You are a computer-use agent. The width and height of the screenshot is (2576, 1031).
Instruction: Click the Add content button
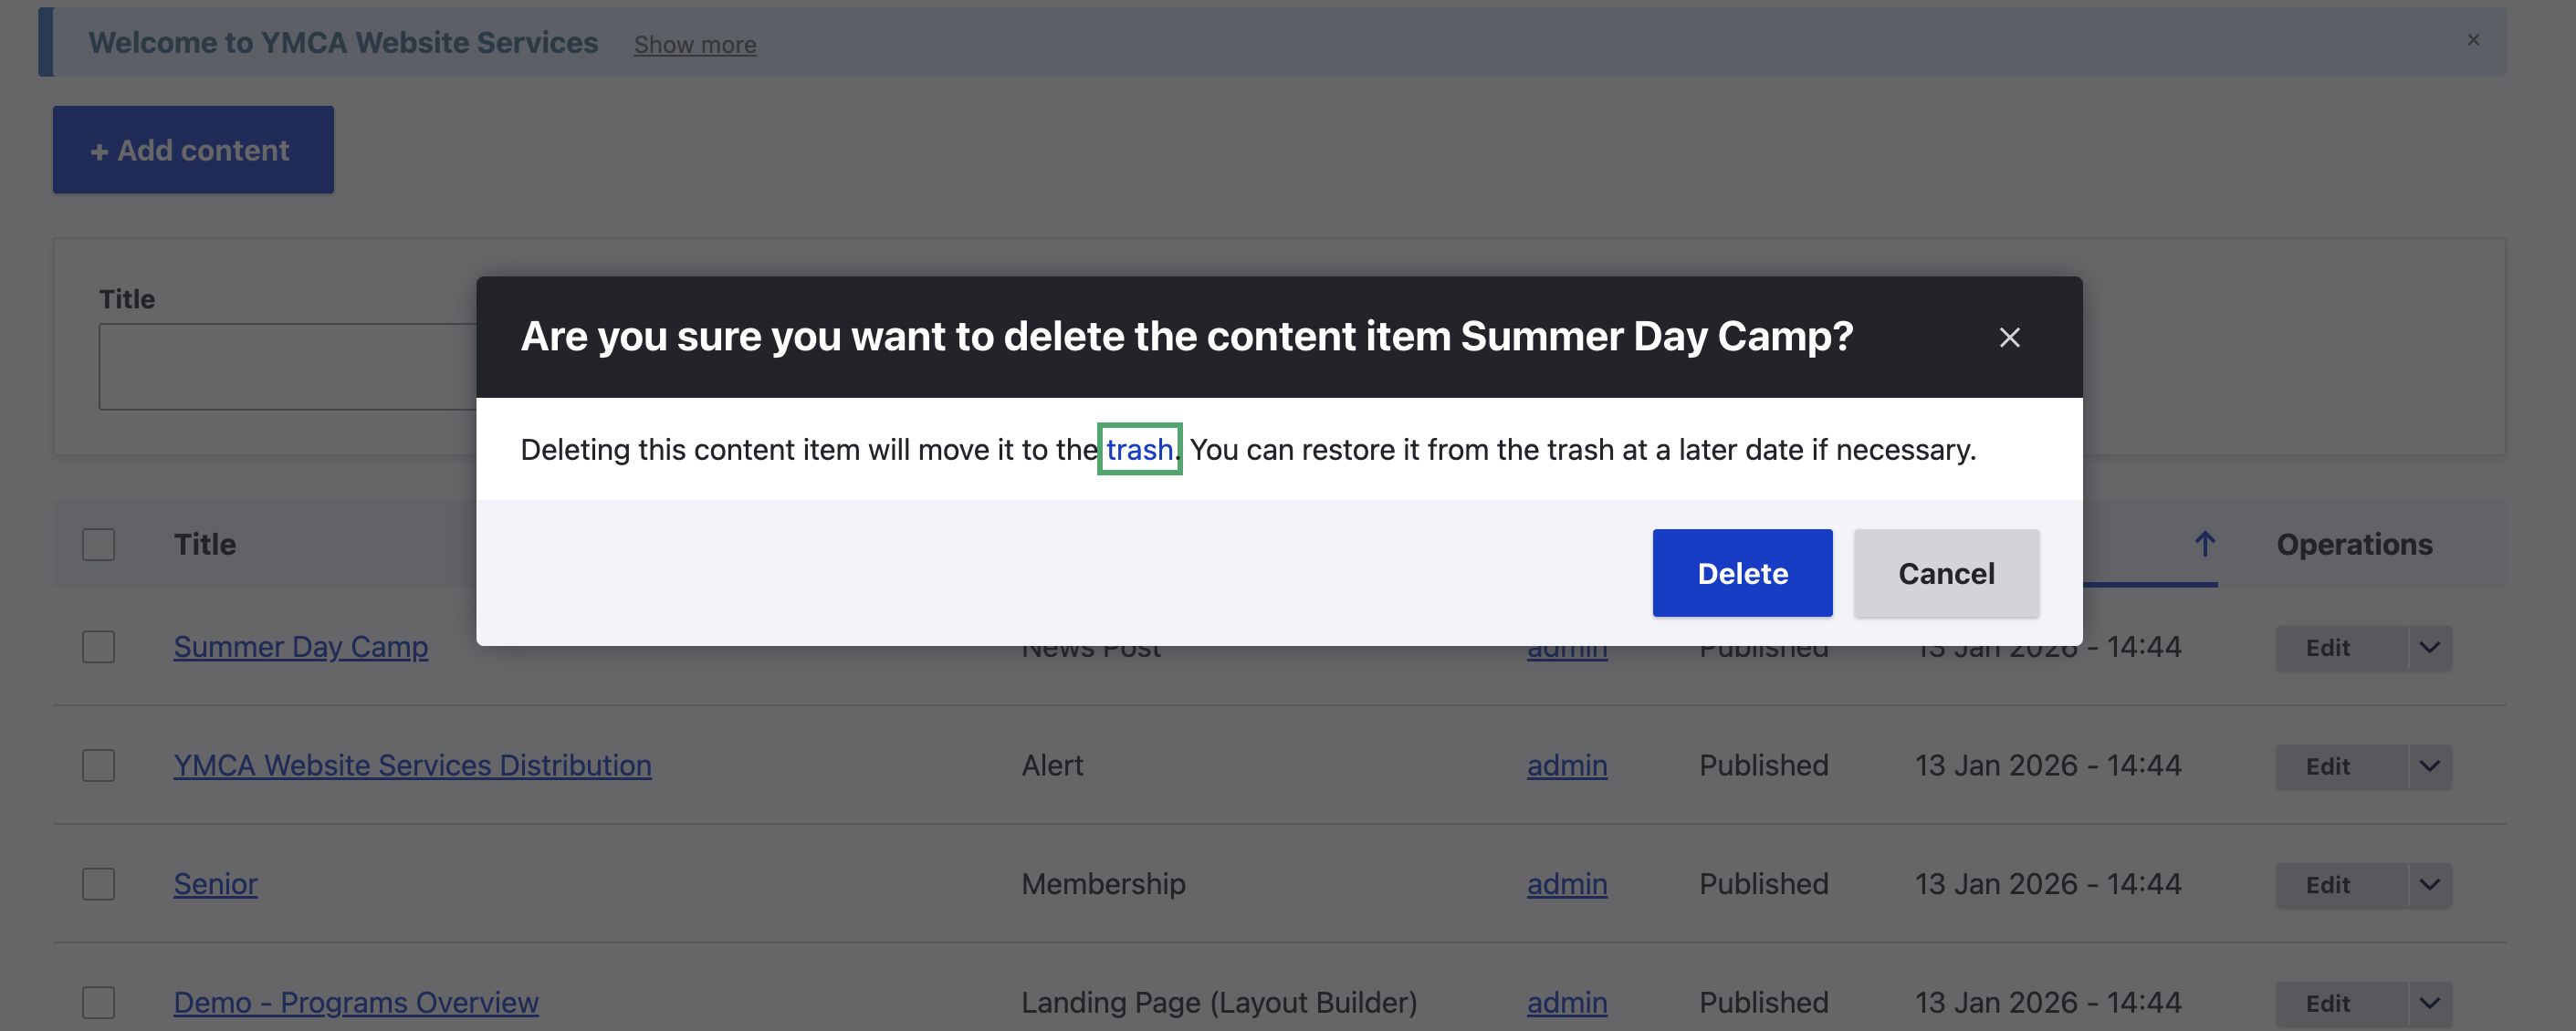click(x=193, y=150)
